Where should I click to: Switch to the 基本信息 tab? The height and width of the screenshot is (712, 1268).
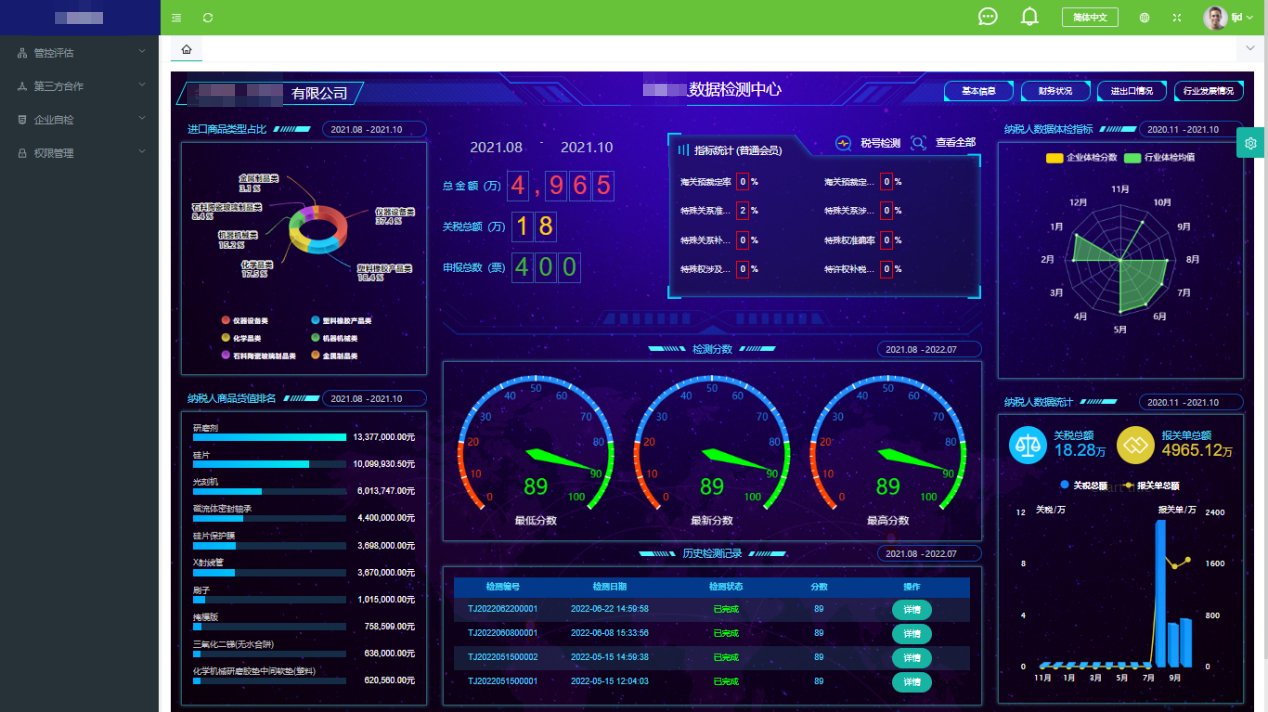pos(979,91)
